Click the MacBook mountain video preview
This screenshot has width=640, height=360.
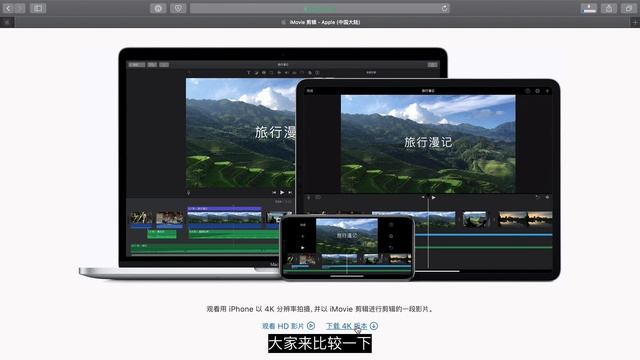pyautogui.click(x=241, y=133)
